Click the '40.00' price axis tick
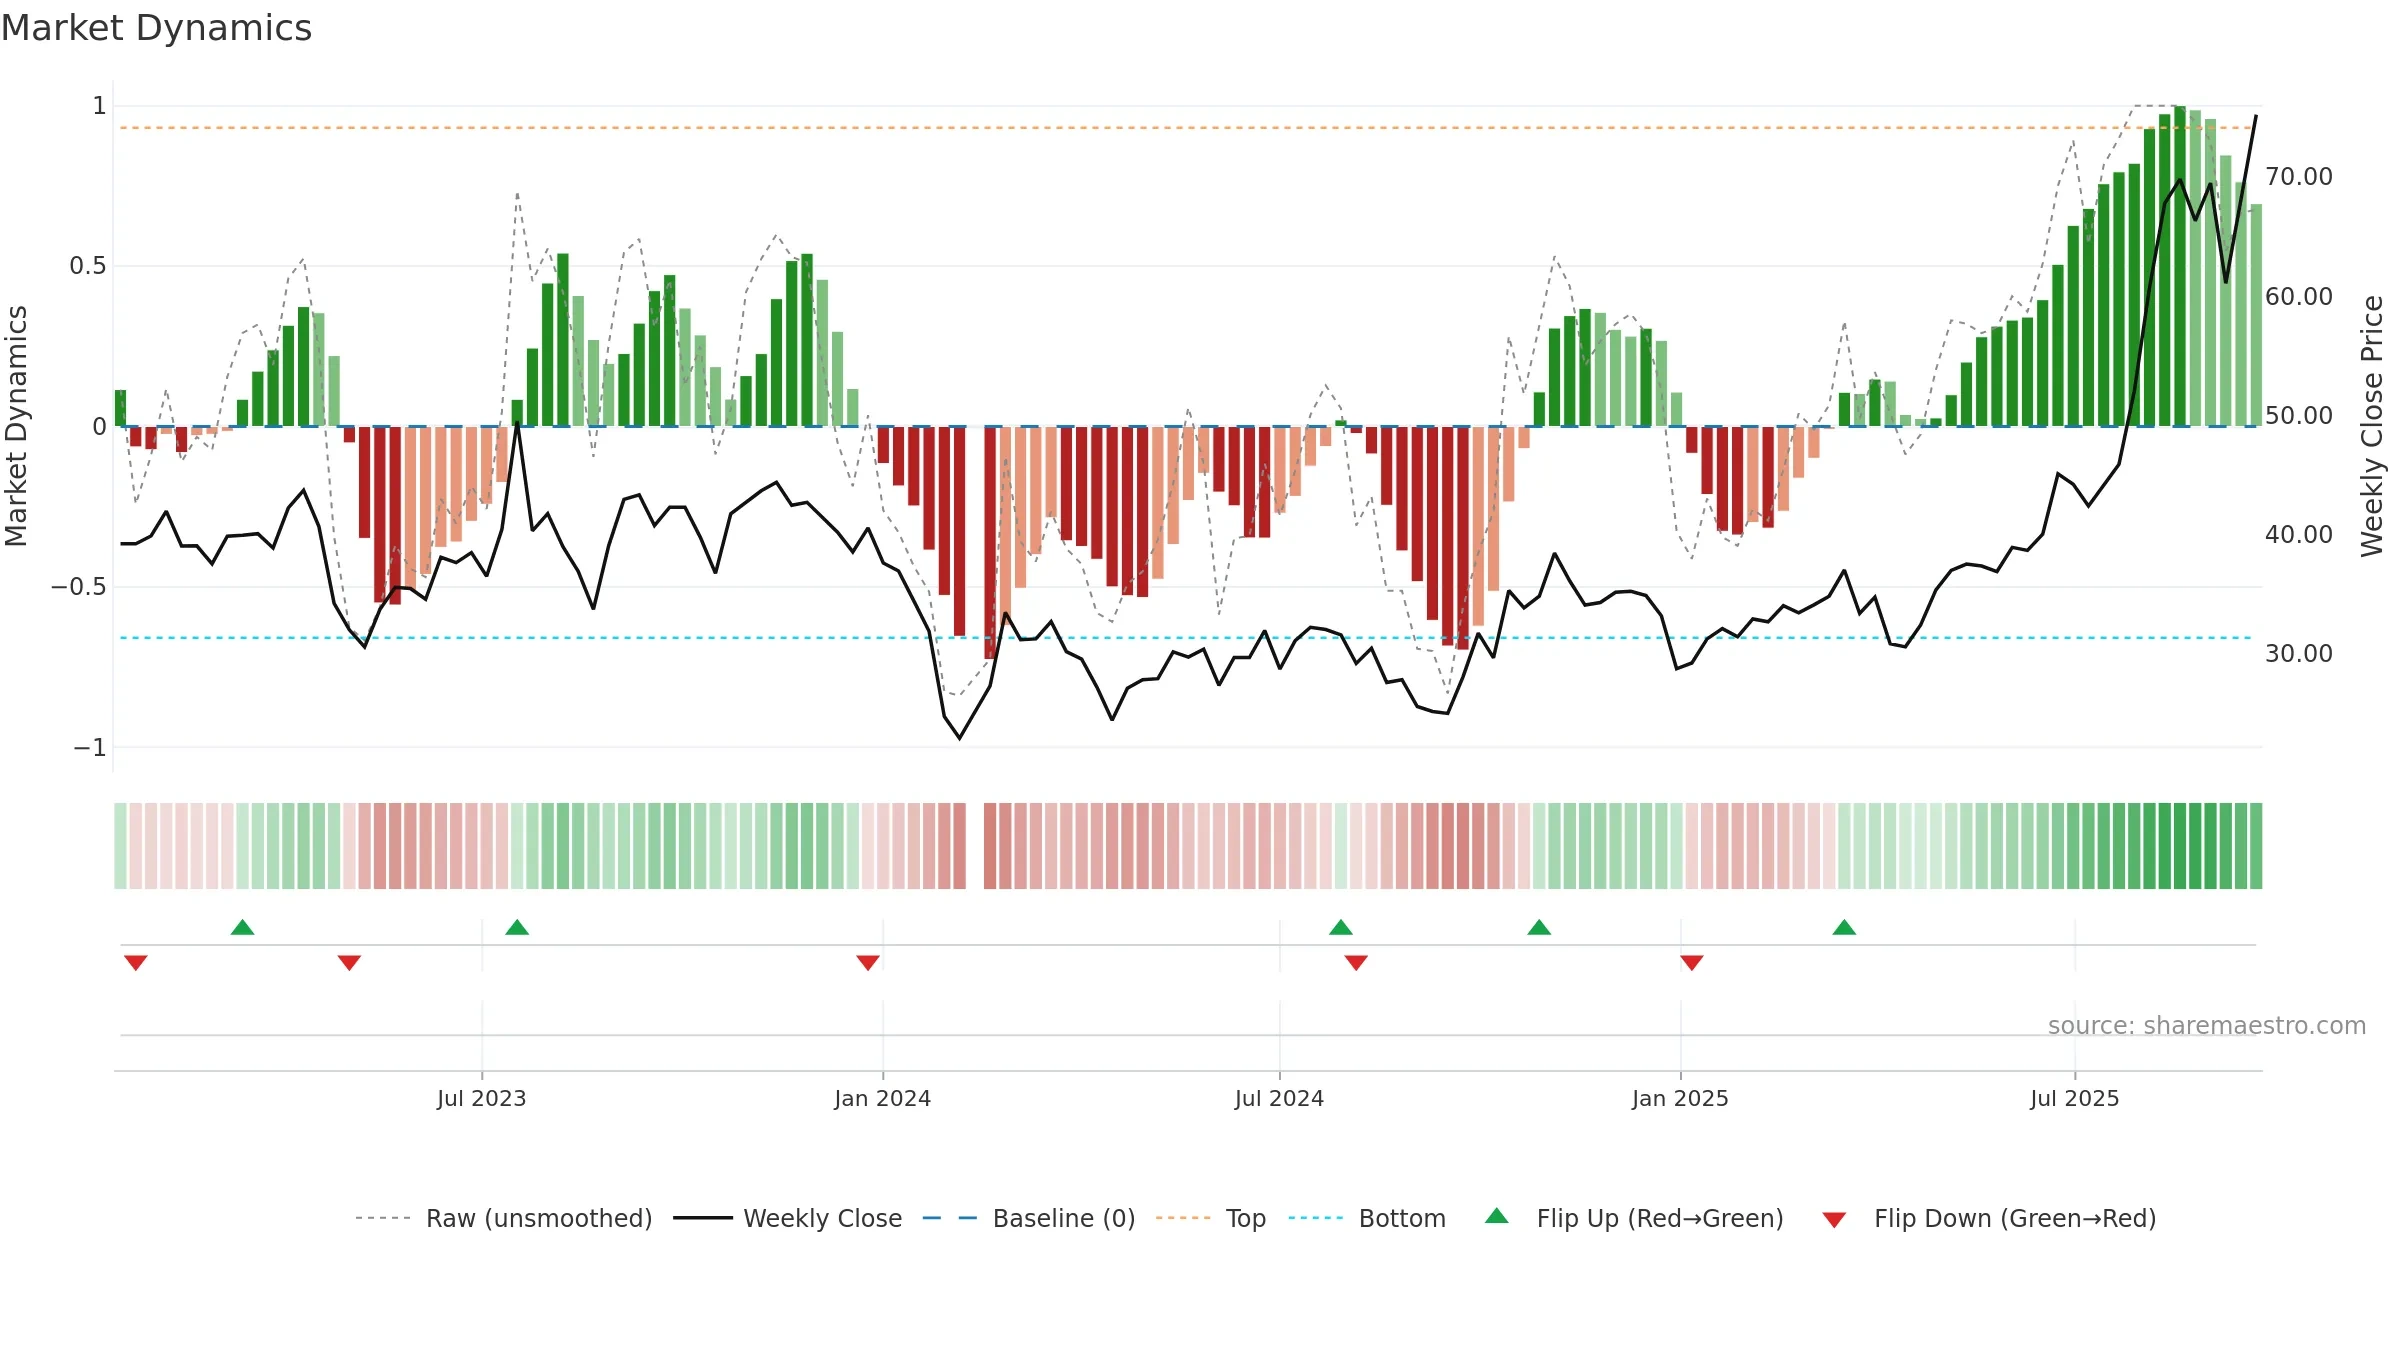Viewport: 2400px width, 1350px height. (x=2299, y=535)
